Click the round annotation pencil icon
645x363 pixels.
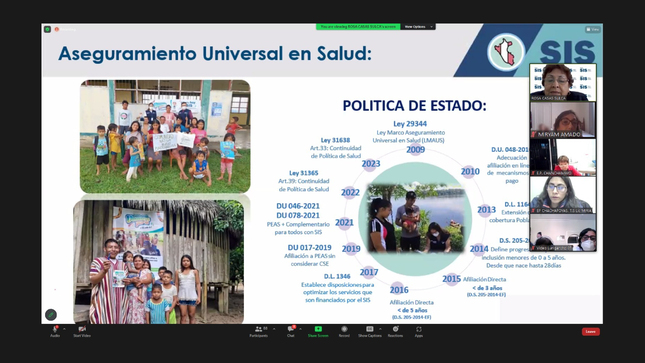pos(51,314)
